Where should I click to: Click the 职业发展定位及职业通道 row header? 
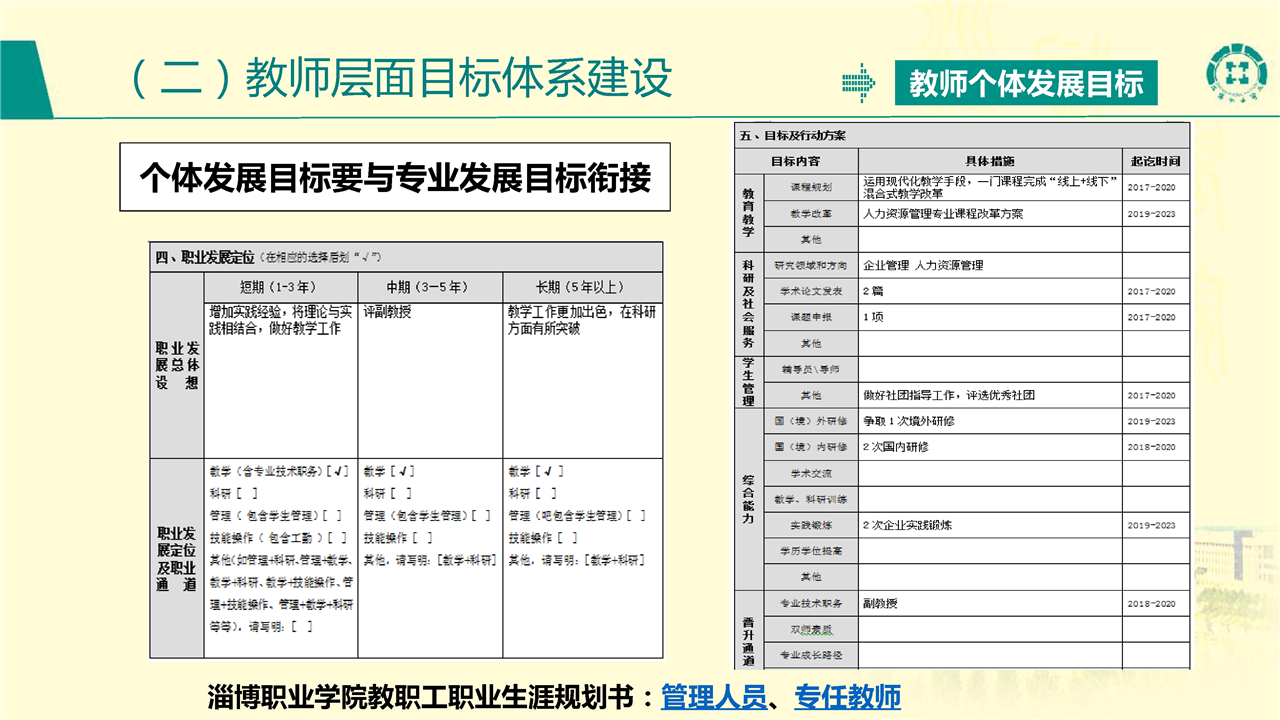click(177, 560)
